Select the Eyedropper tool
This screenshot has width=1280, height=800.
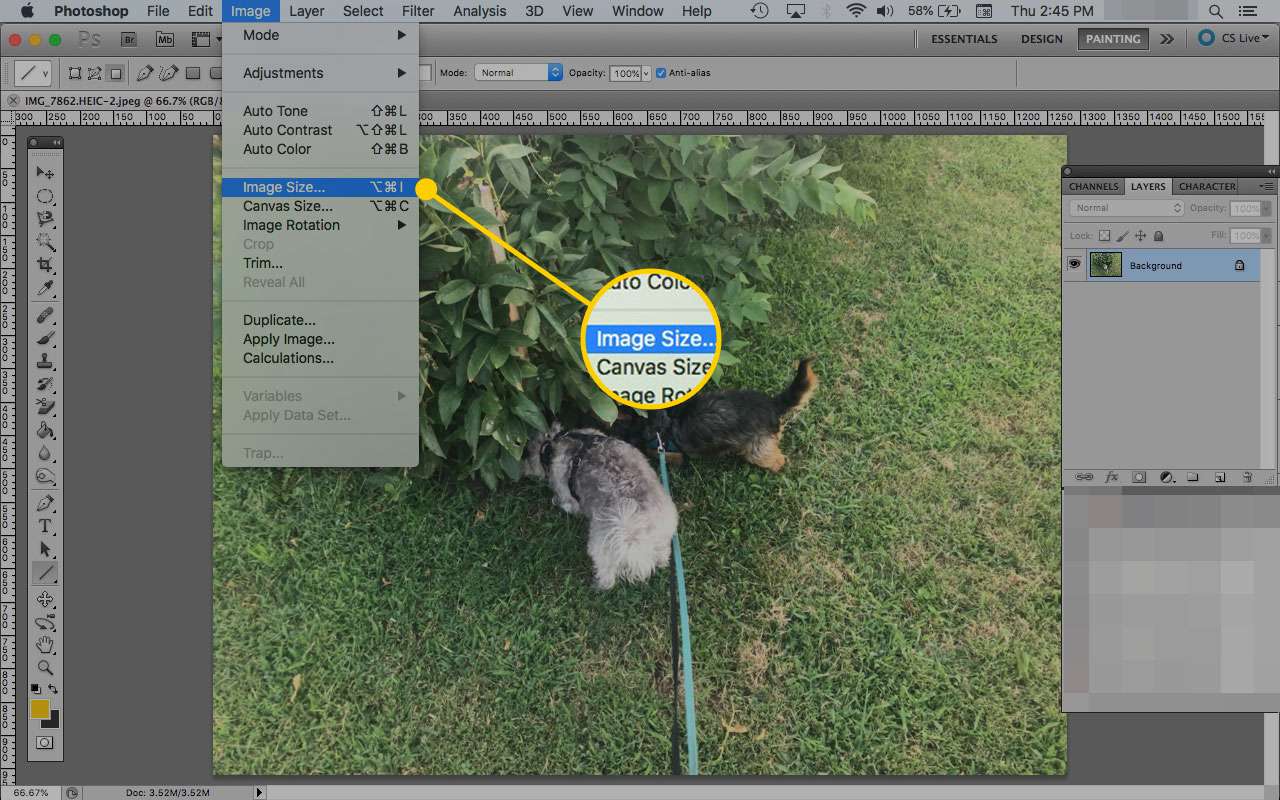(45, 289)
